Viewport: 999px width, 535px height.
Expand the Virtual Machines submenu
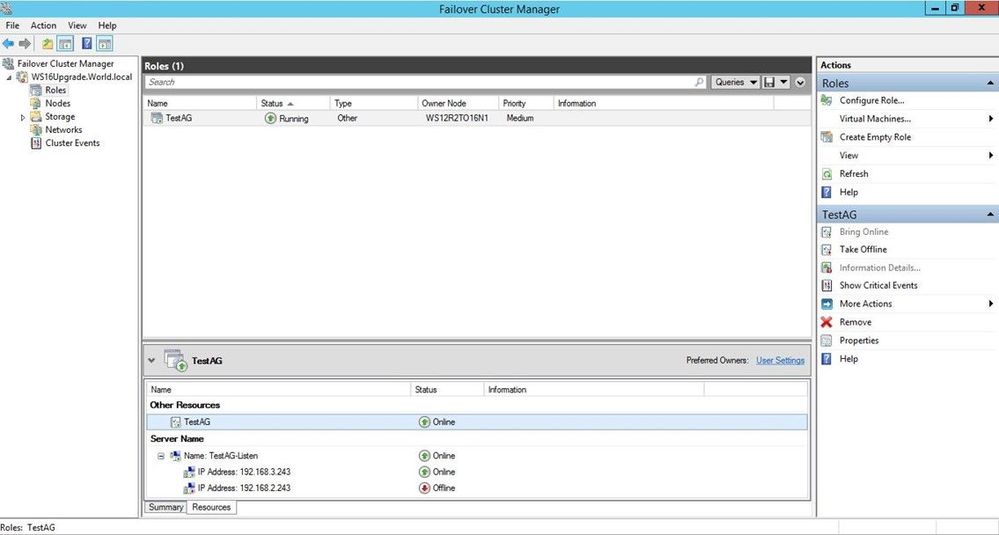tap(991, 119)
